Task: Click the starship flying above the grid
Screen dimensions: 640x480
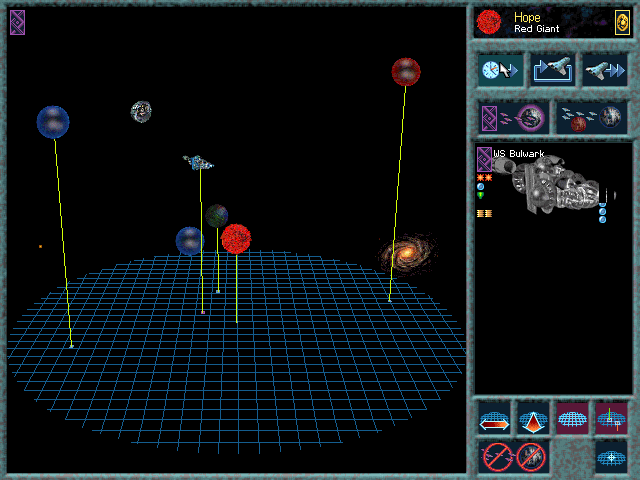Action: coord(198,162)
